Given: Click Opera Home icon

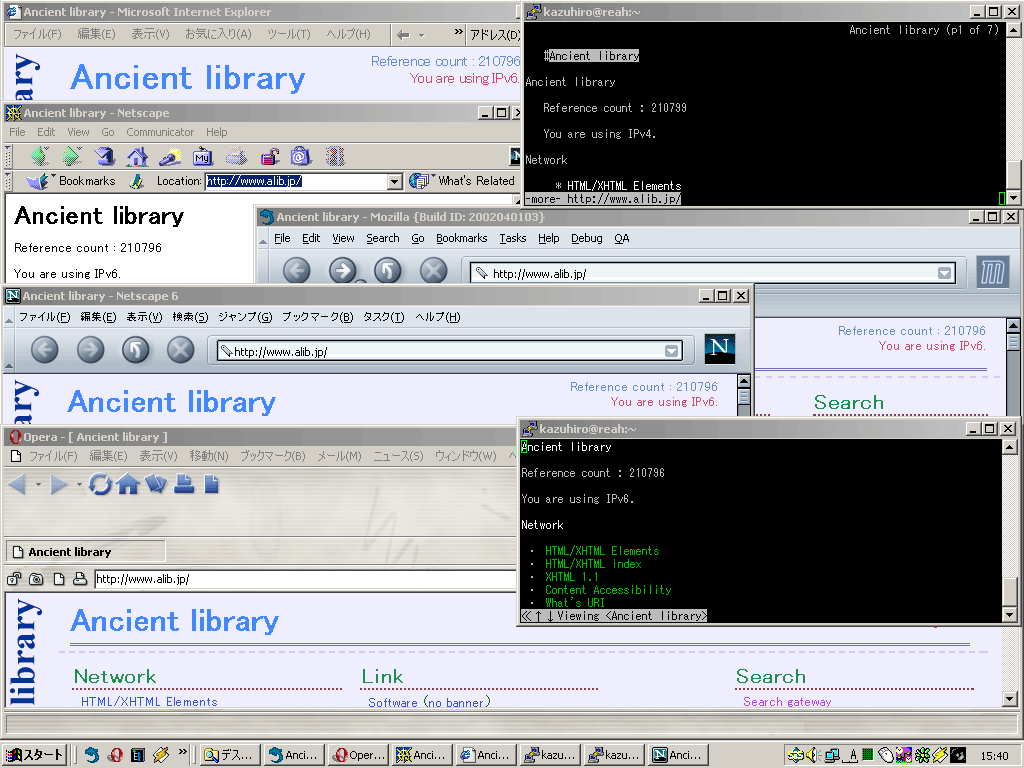Looking at the screenshot, I should pyautogui.click(x=128, y=484).
